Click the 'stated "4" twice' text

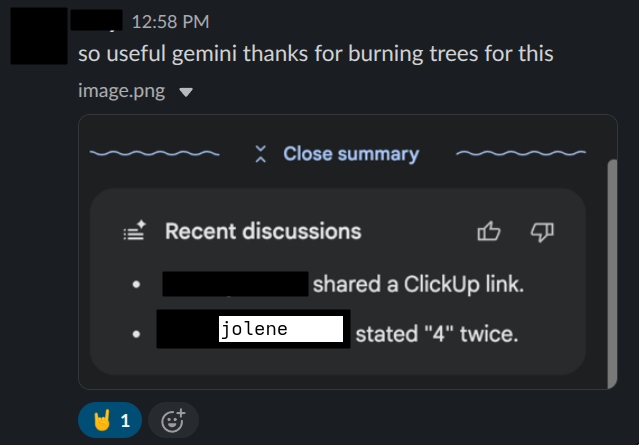[437, 333]
